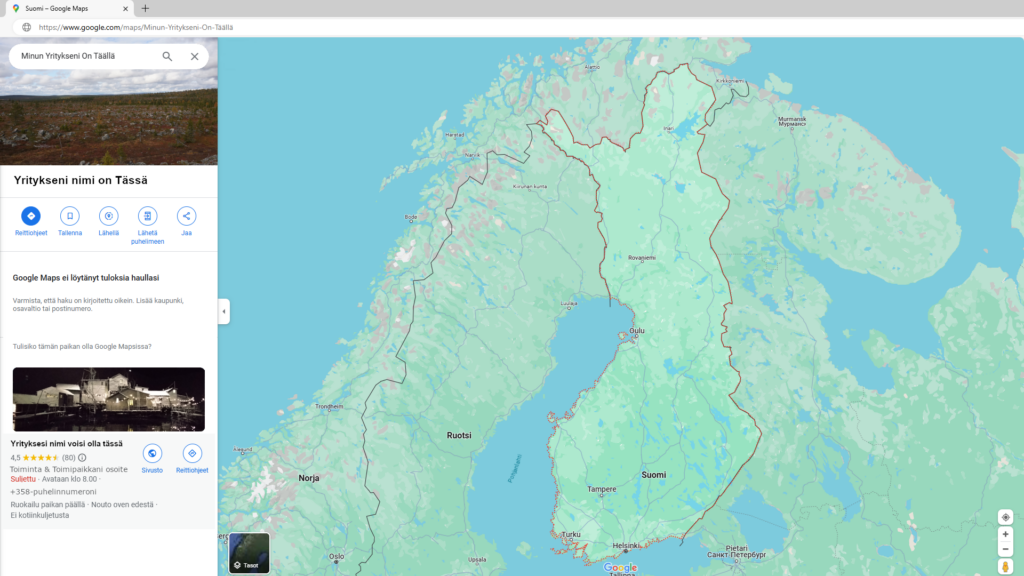Click the rating info icon beside (80)
The height and width of the screenshot is (576, 1024).
(x=82, y=458)
